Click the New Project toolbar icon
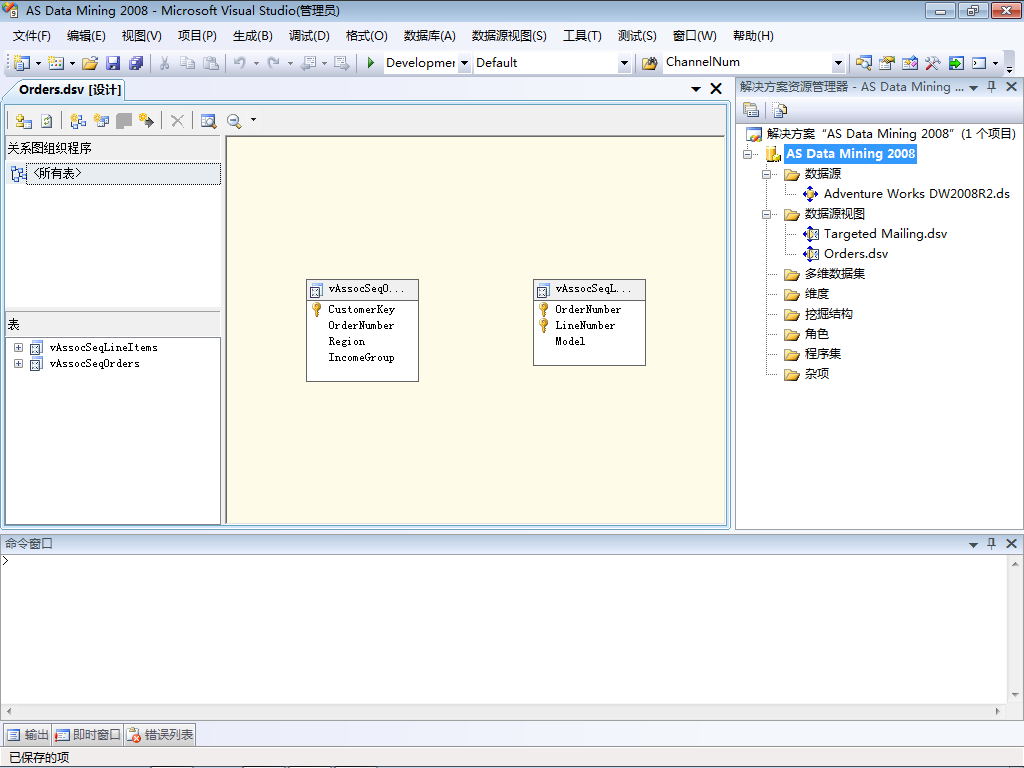The image size is (1024, 768). (x=22, y=63)
